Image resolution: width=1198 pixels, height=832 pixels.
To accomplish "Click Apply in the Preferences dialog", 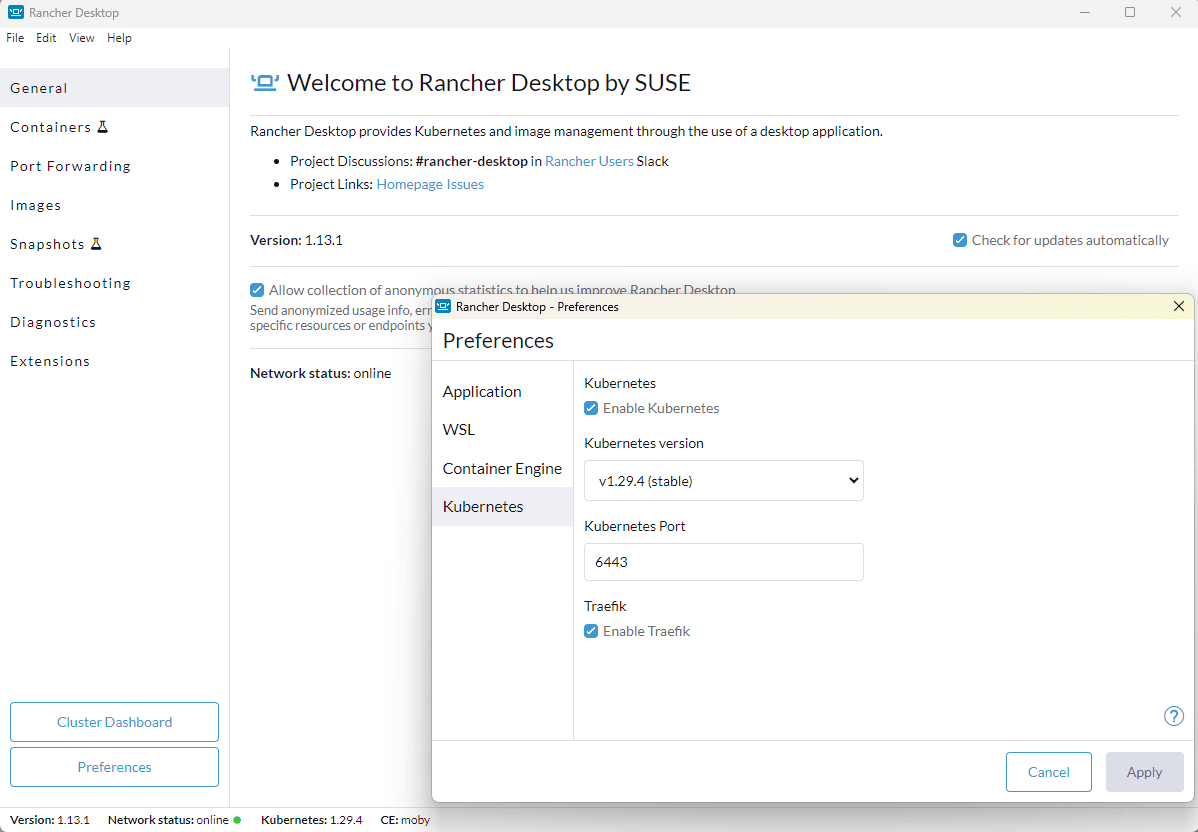I will 1145,772.
